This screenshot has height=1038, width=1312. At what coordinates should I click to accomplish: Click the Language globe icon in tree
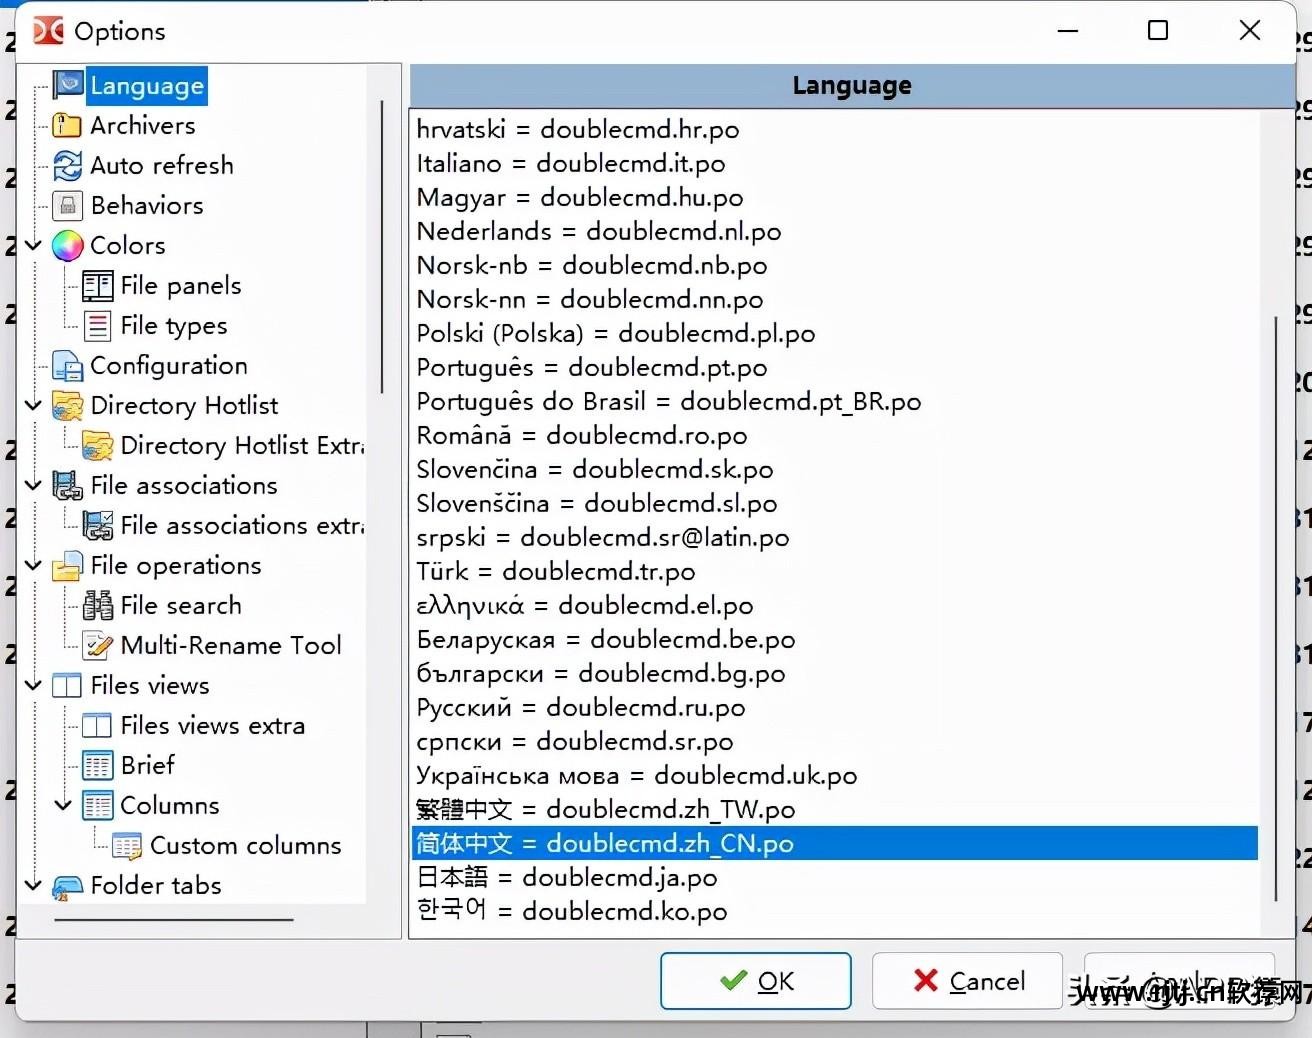pos(68,84)
